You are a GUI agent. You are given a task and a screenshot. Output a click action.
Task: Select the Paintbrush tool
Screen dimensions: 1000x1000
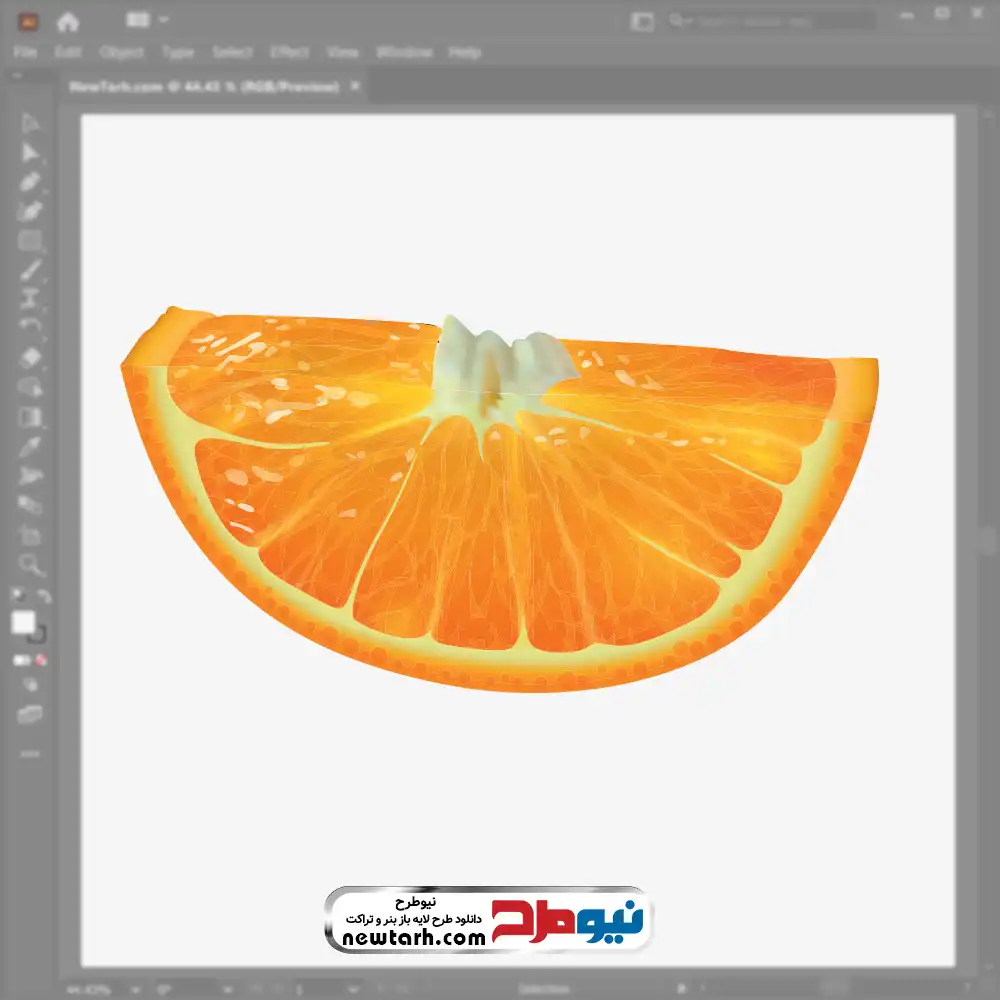pos(30,270)
